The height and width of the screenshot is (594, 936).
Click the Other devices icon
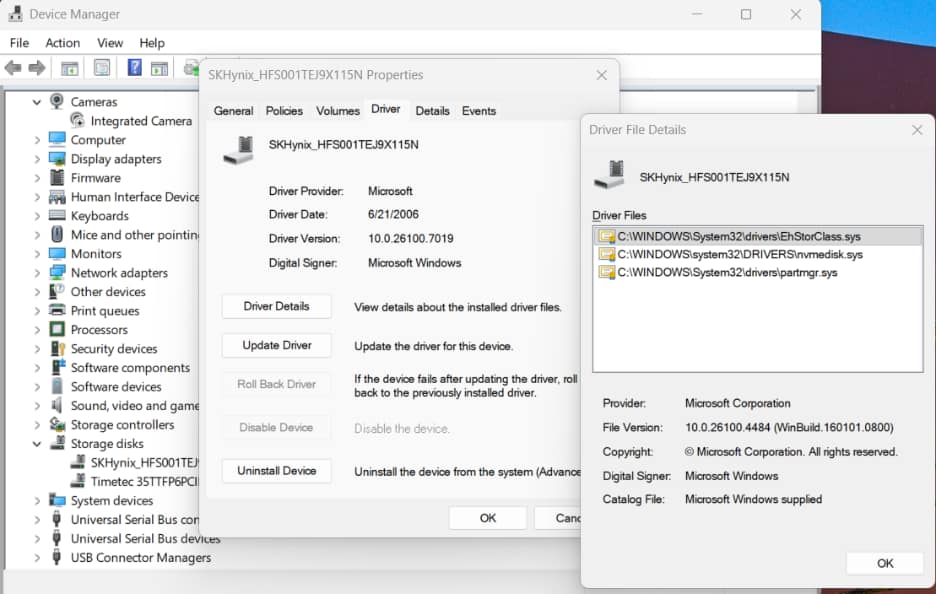click(57, 291)
